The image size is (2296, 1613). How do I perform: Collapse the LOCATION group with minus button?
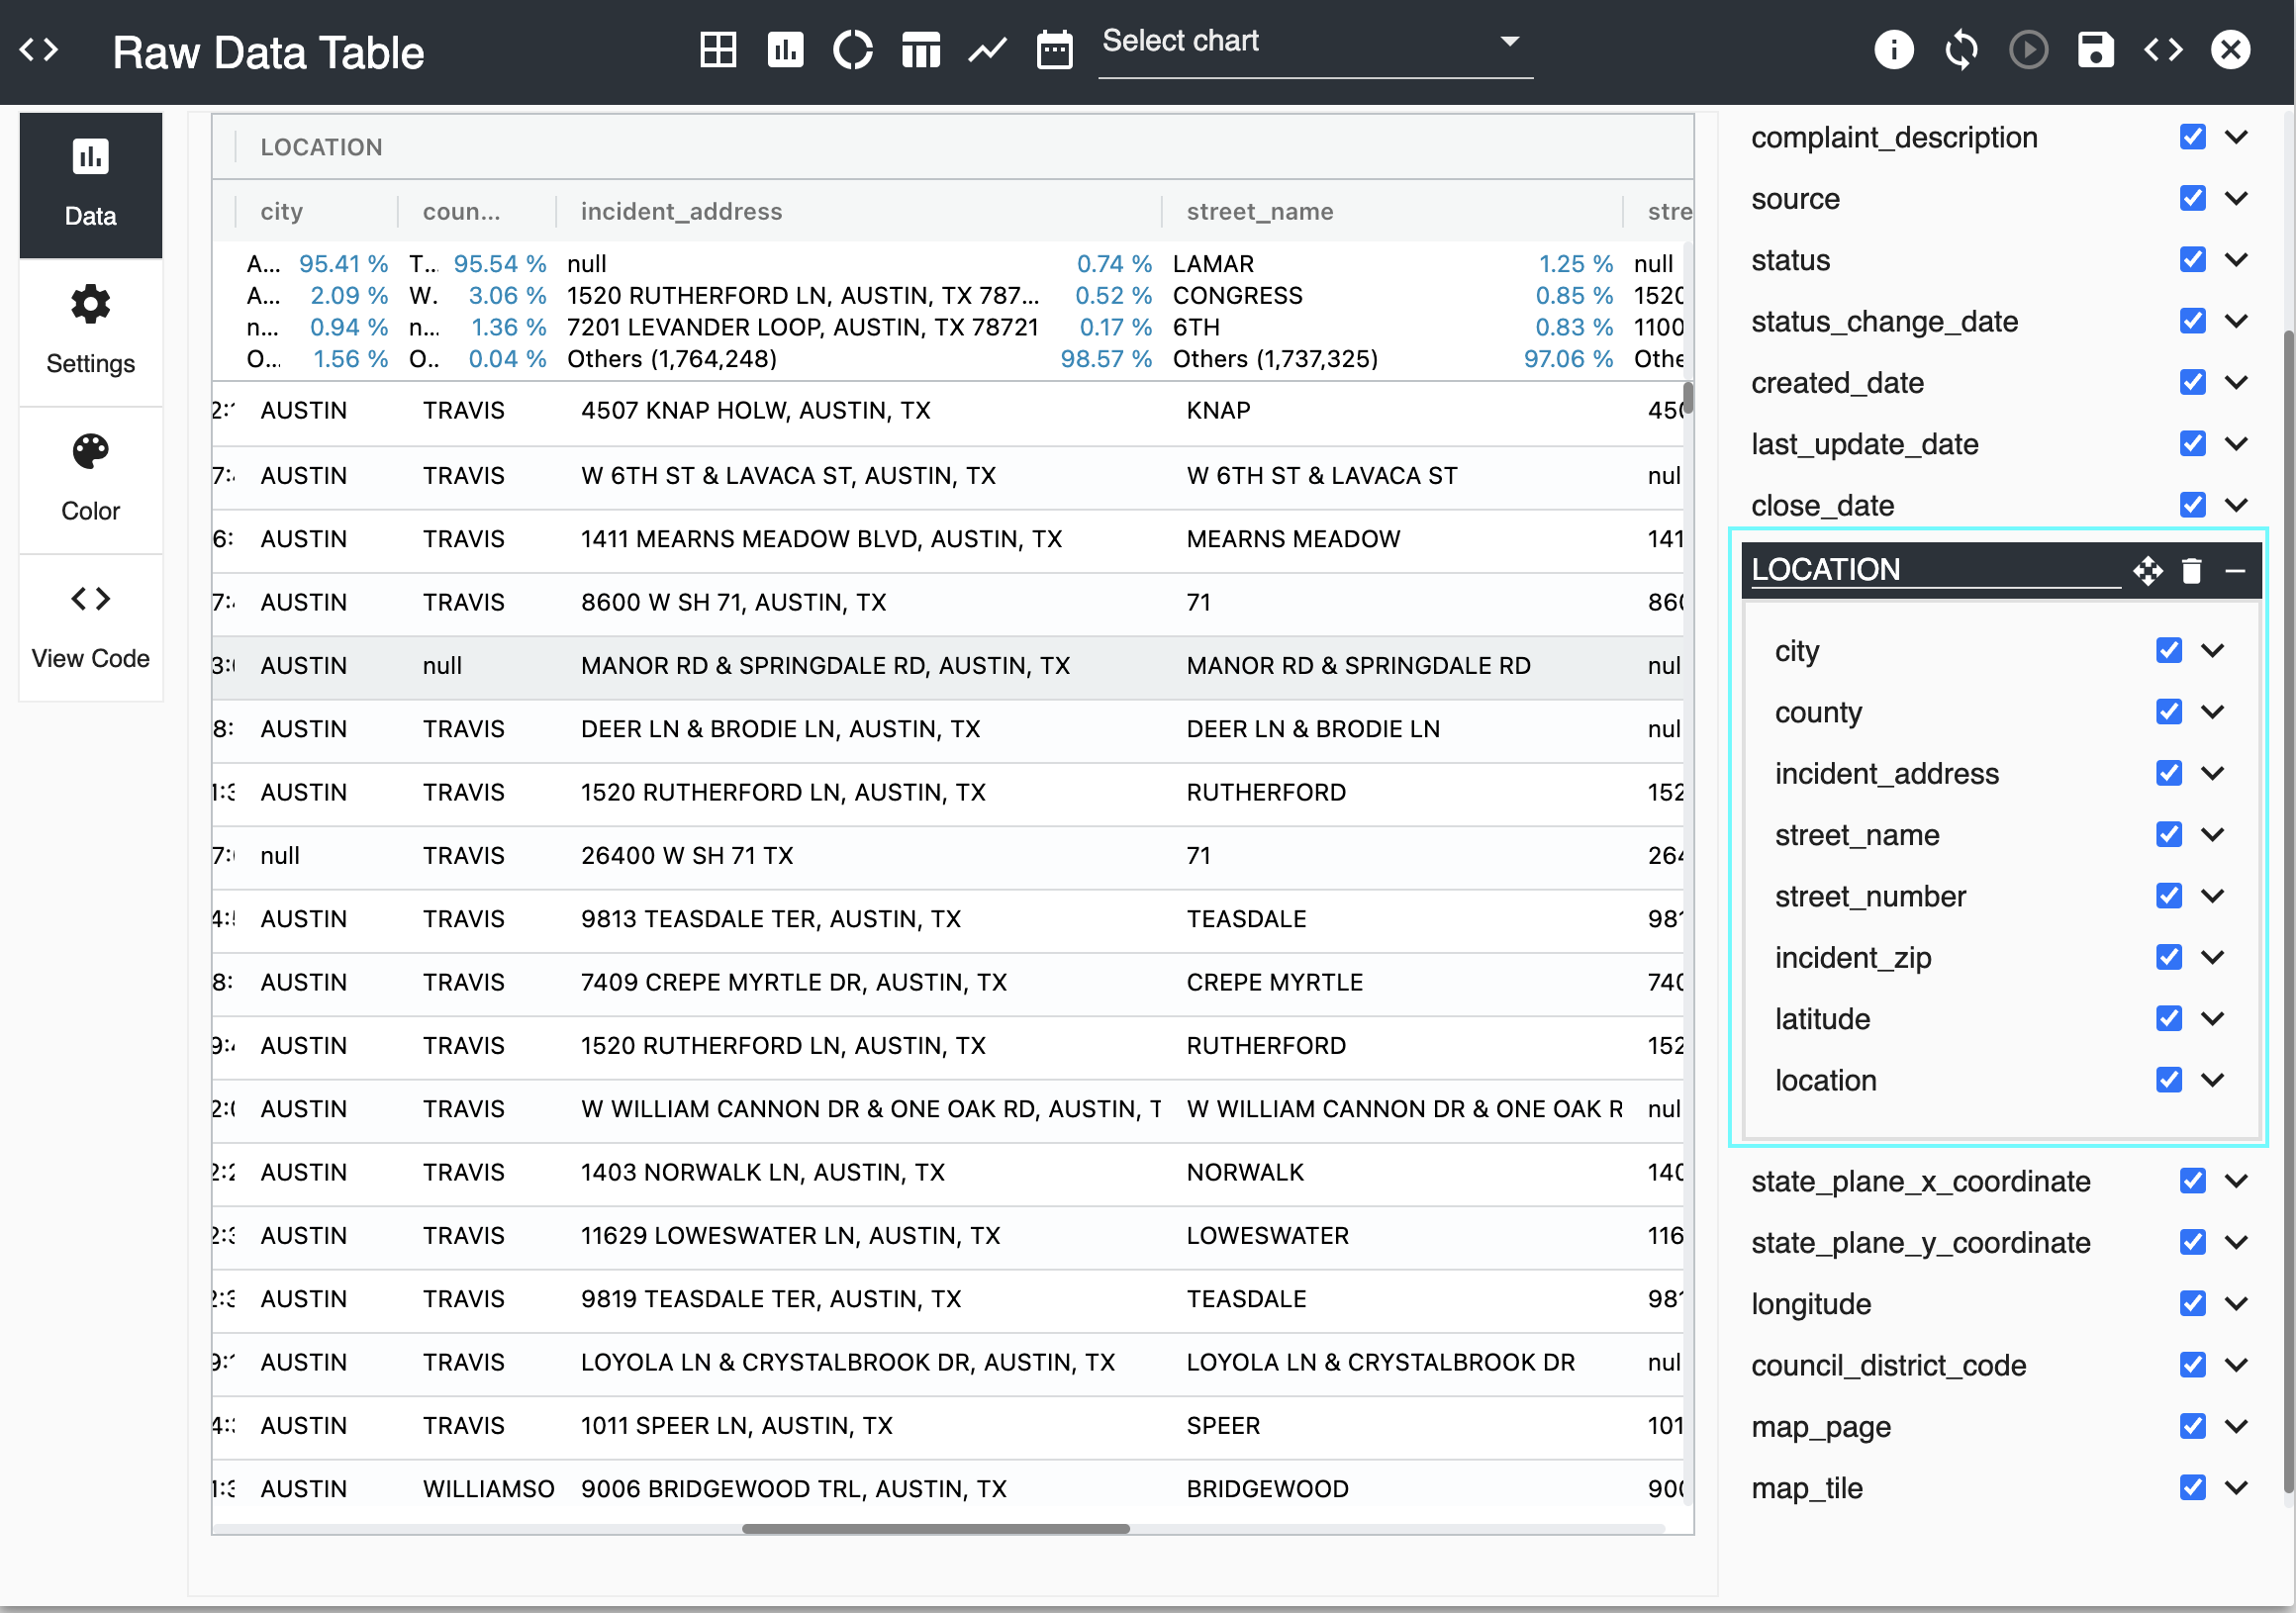[2236, 570]
